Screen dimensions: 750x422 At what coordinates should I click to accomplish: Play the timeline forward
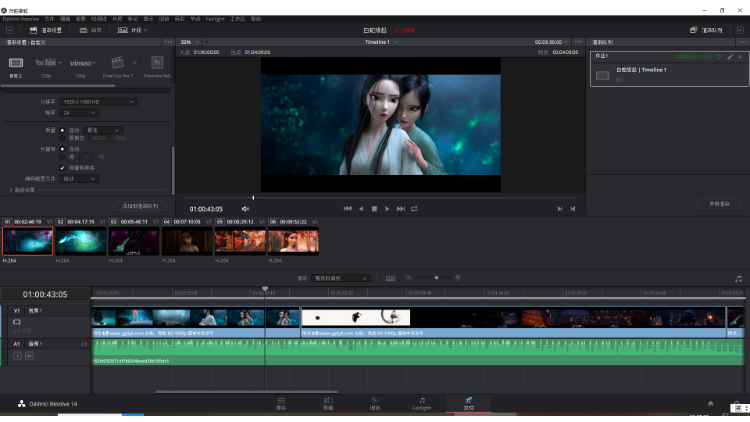(x=387, y=209)
